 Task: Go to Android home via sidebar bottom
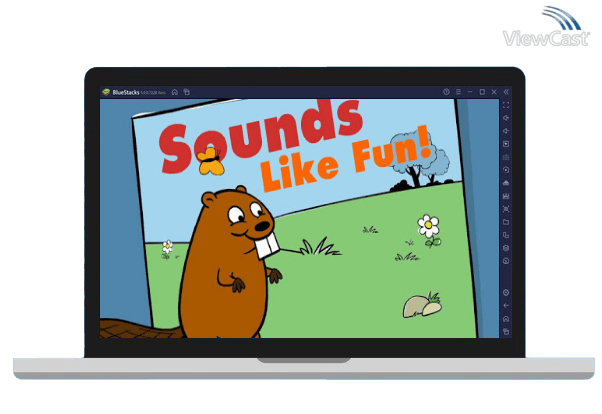click(x=506, y=319)
